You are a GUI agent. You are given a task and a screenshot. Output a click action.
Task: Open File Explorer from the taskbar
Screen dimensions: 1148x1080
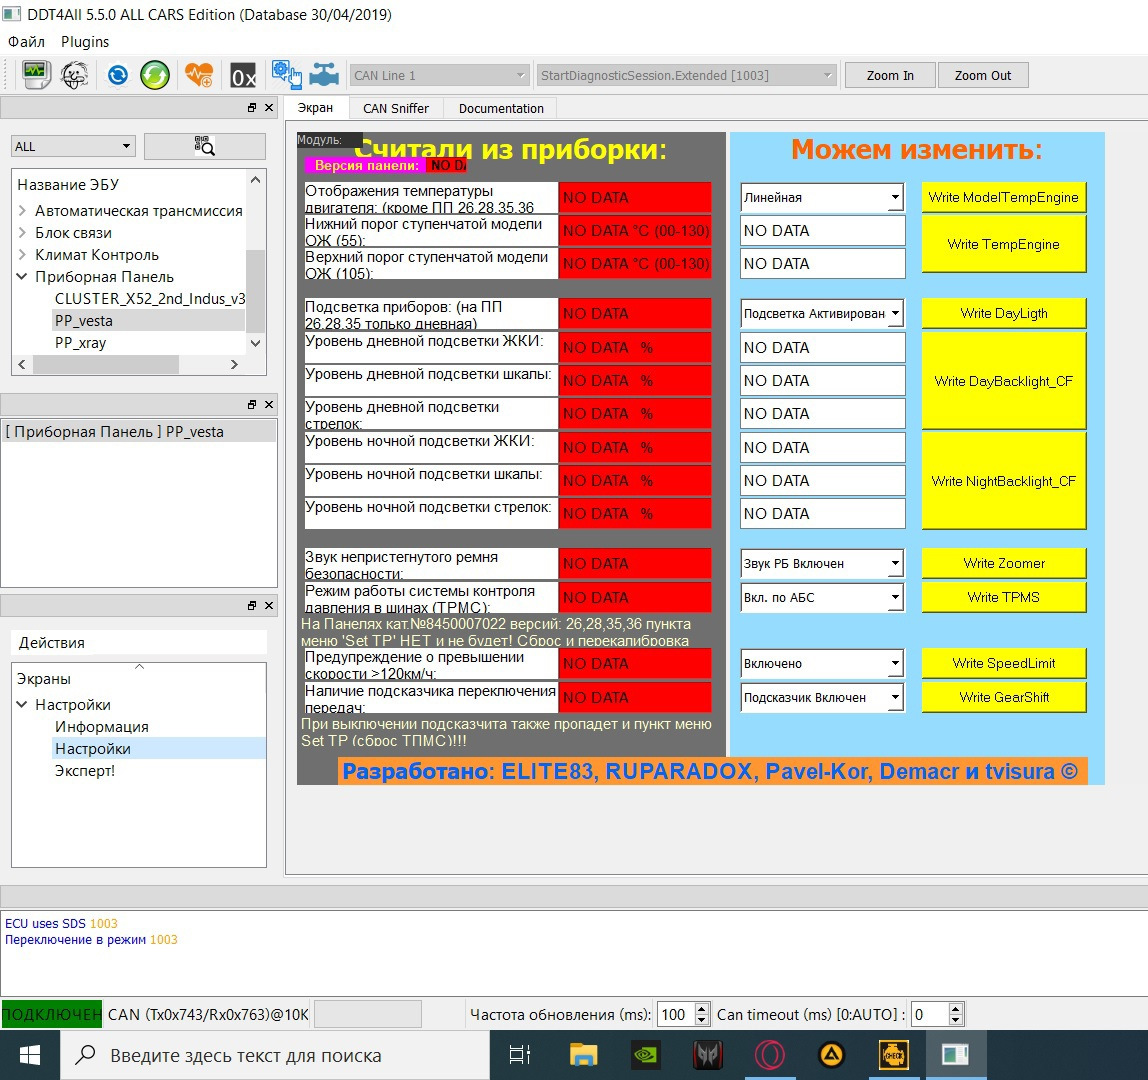(x=584, y=1055)
